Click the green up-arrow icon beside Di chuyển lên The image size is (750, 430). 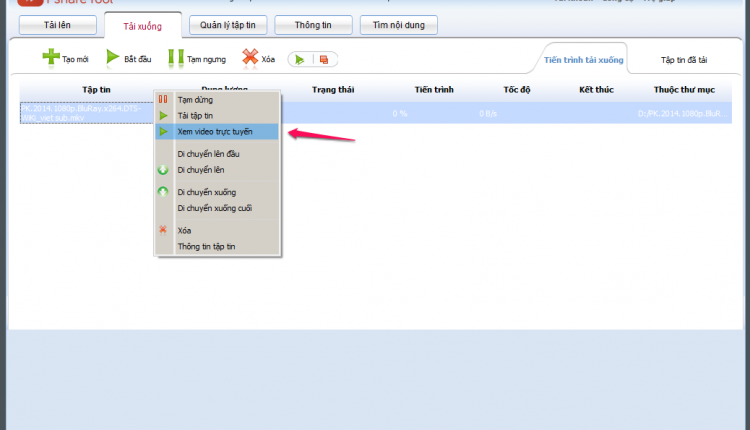[x=163, y=170]
